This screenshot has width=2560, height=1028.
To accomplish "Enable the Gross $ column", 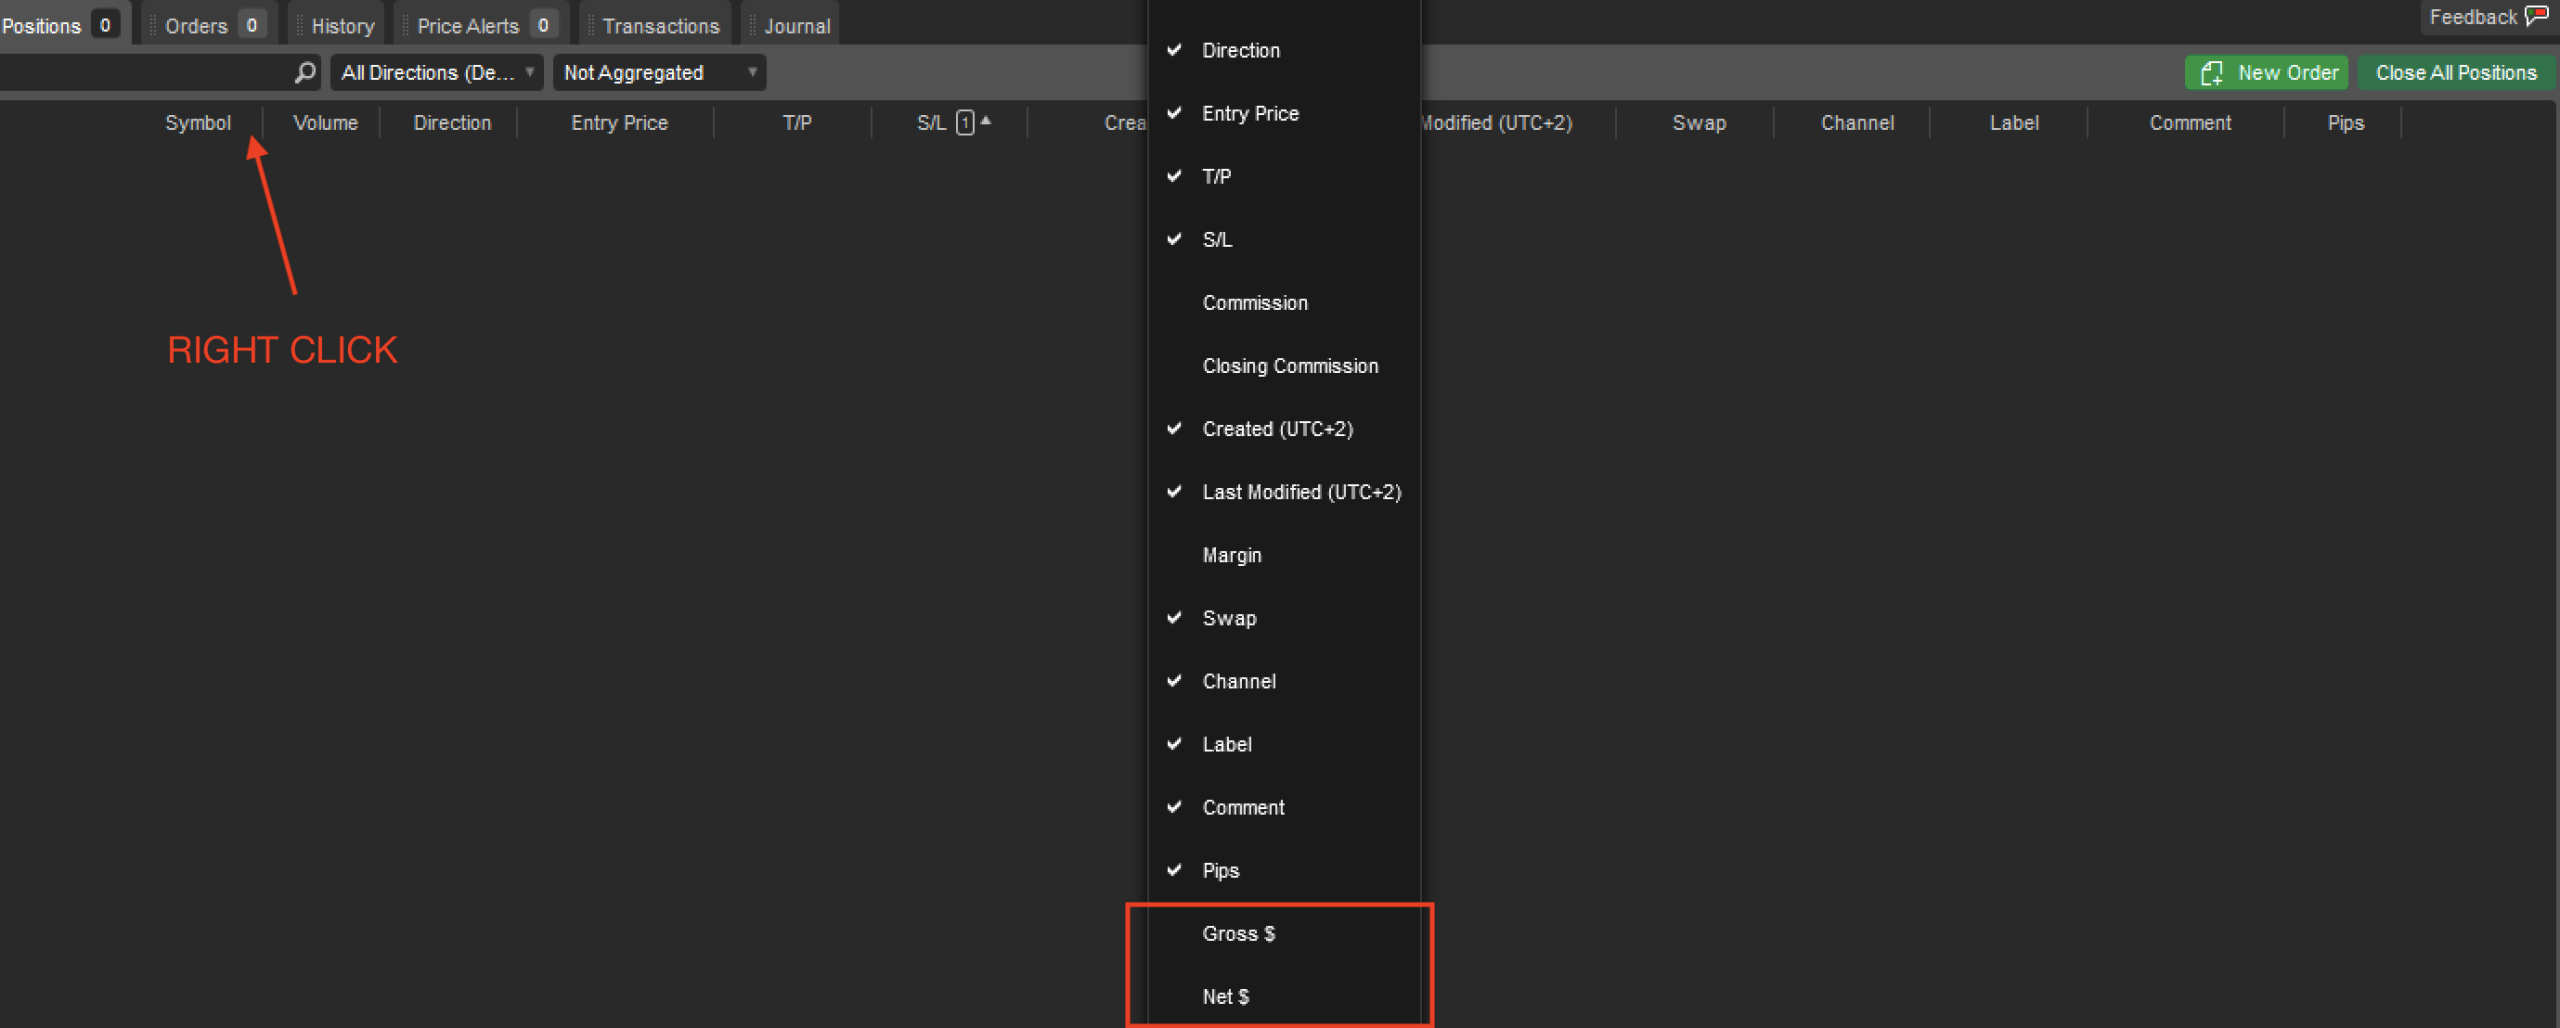I will tap(1238, 933).
